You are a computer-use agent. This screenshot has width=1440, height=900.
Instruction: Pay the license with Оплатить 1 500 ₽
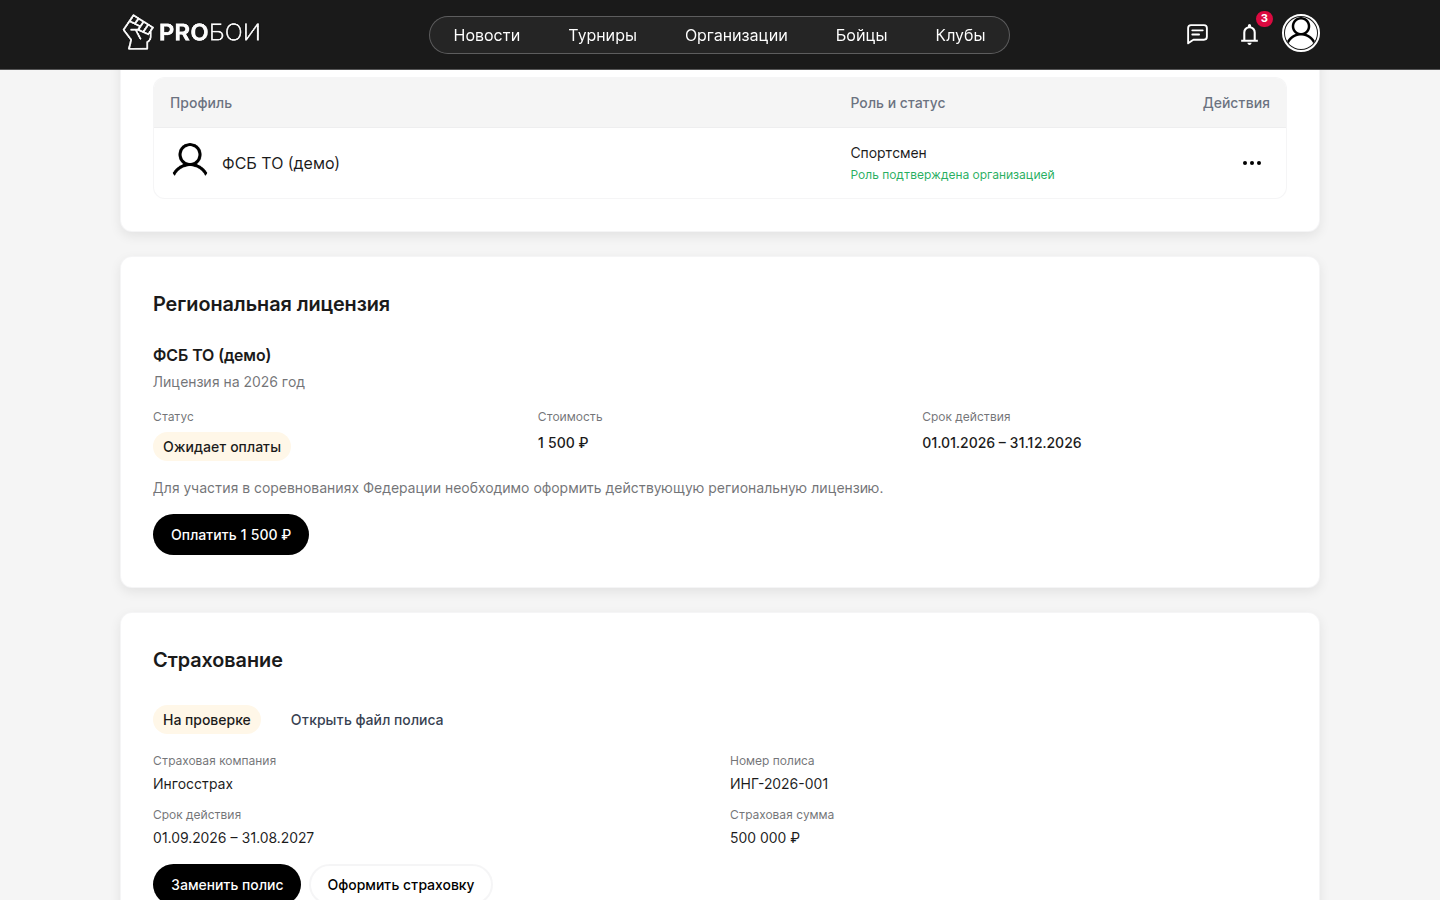pyautogui.click(x=231, y=535)
